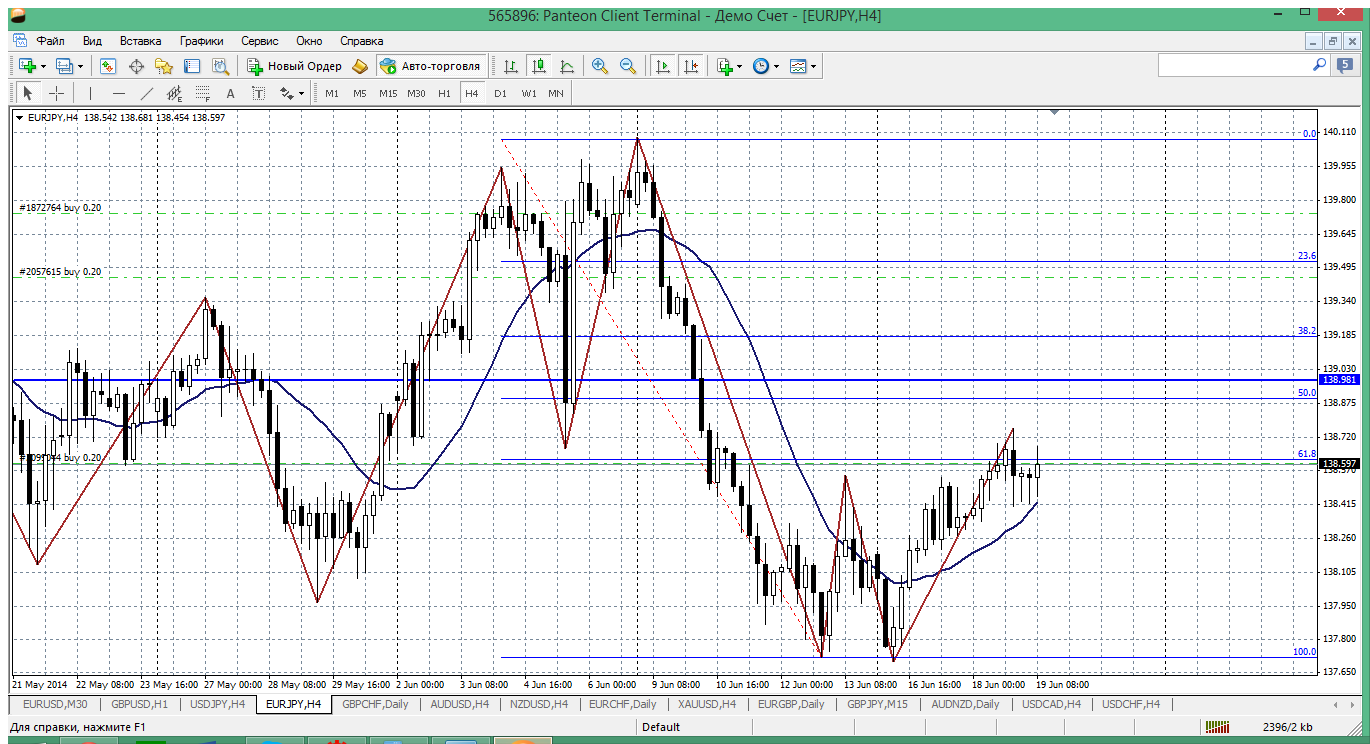Select the Crosshair cursor tool
Screen dimensions: 1370x744
pyautogui.click(x=57, y=93)
